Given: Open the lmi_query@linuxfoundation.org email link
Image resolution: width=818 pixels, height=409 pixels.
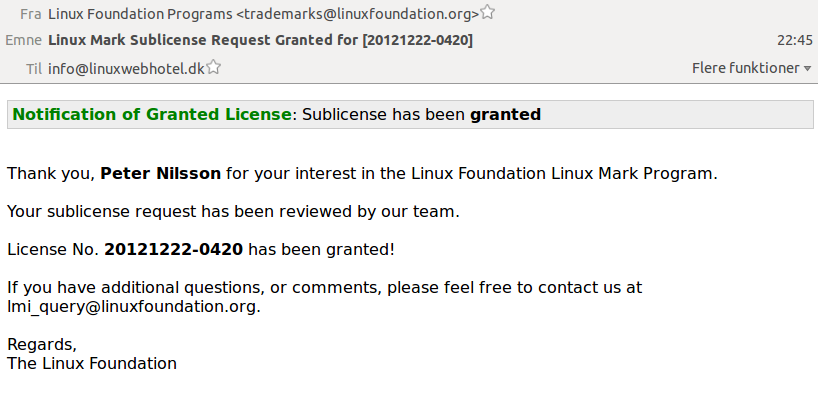Looking at the screenshot, I should click(x=132, y=307).
